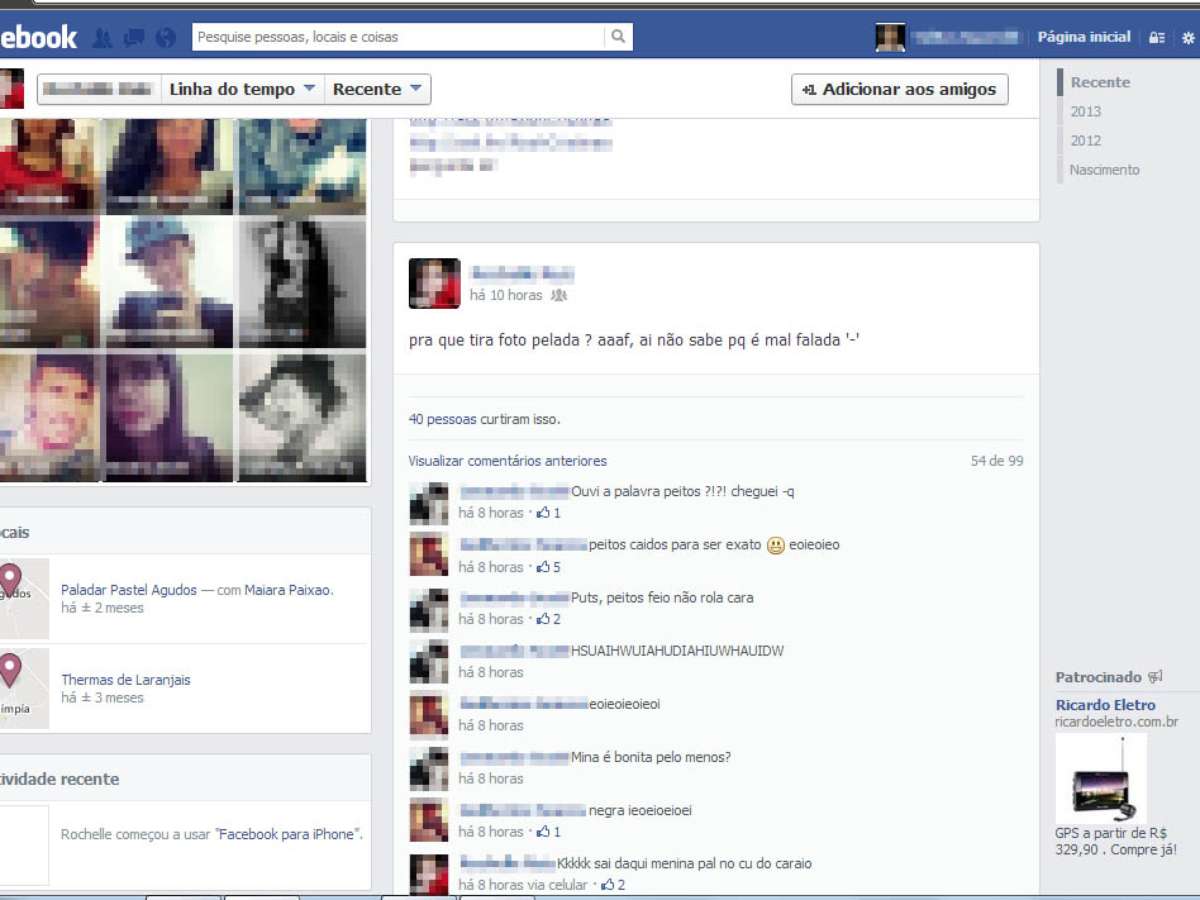Focus the "Pesquise pessoas, locais e coisas" search field
This screenshot has width=1200, height=900.
coord(400,37)
